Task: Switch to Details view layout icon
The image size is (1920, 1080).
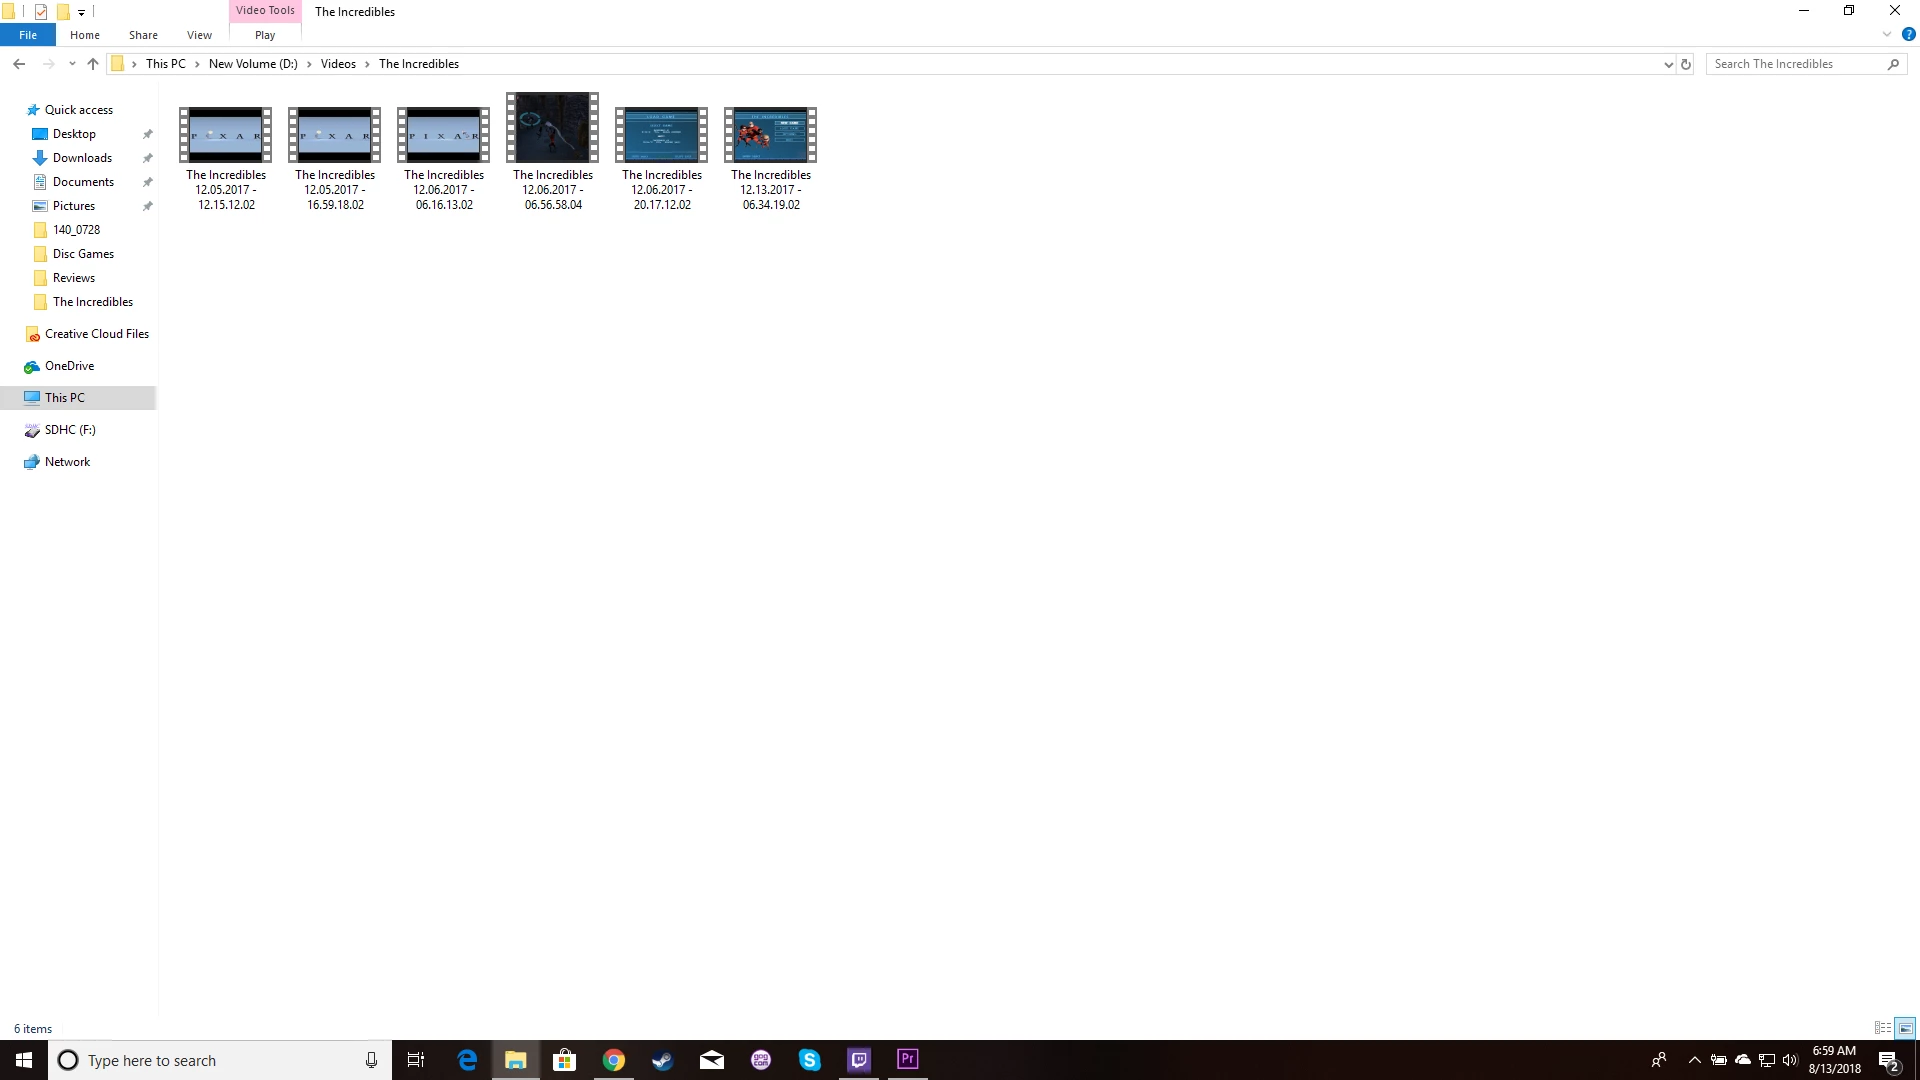Action: point(1882,1028)
